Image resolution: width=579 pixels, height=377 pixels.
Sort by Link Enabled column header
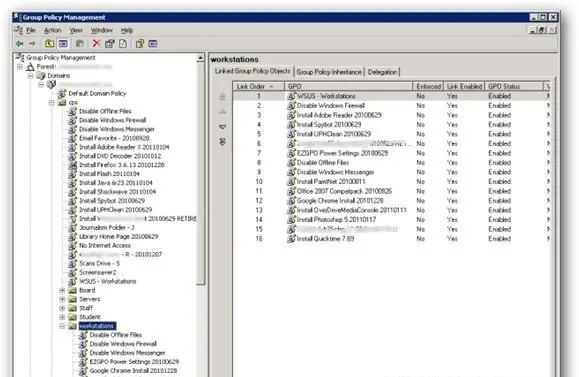coord(464,86)
